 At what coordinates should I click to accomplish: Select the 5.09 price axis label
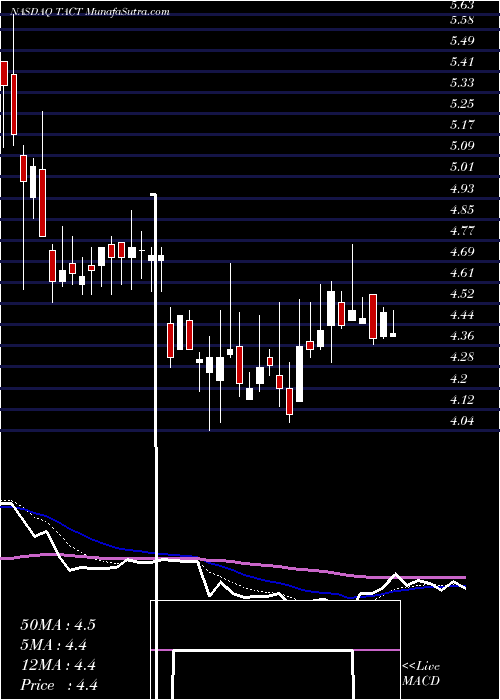(462, 146)
